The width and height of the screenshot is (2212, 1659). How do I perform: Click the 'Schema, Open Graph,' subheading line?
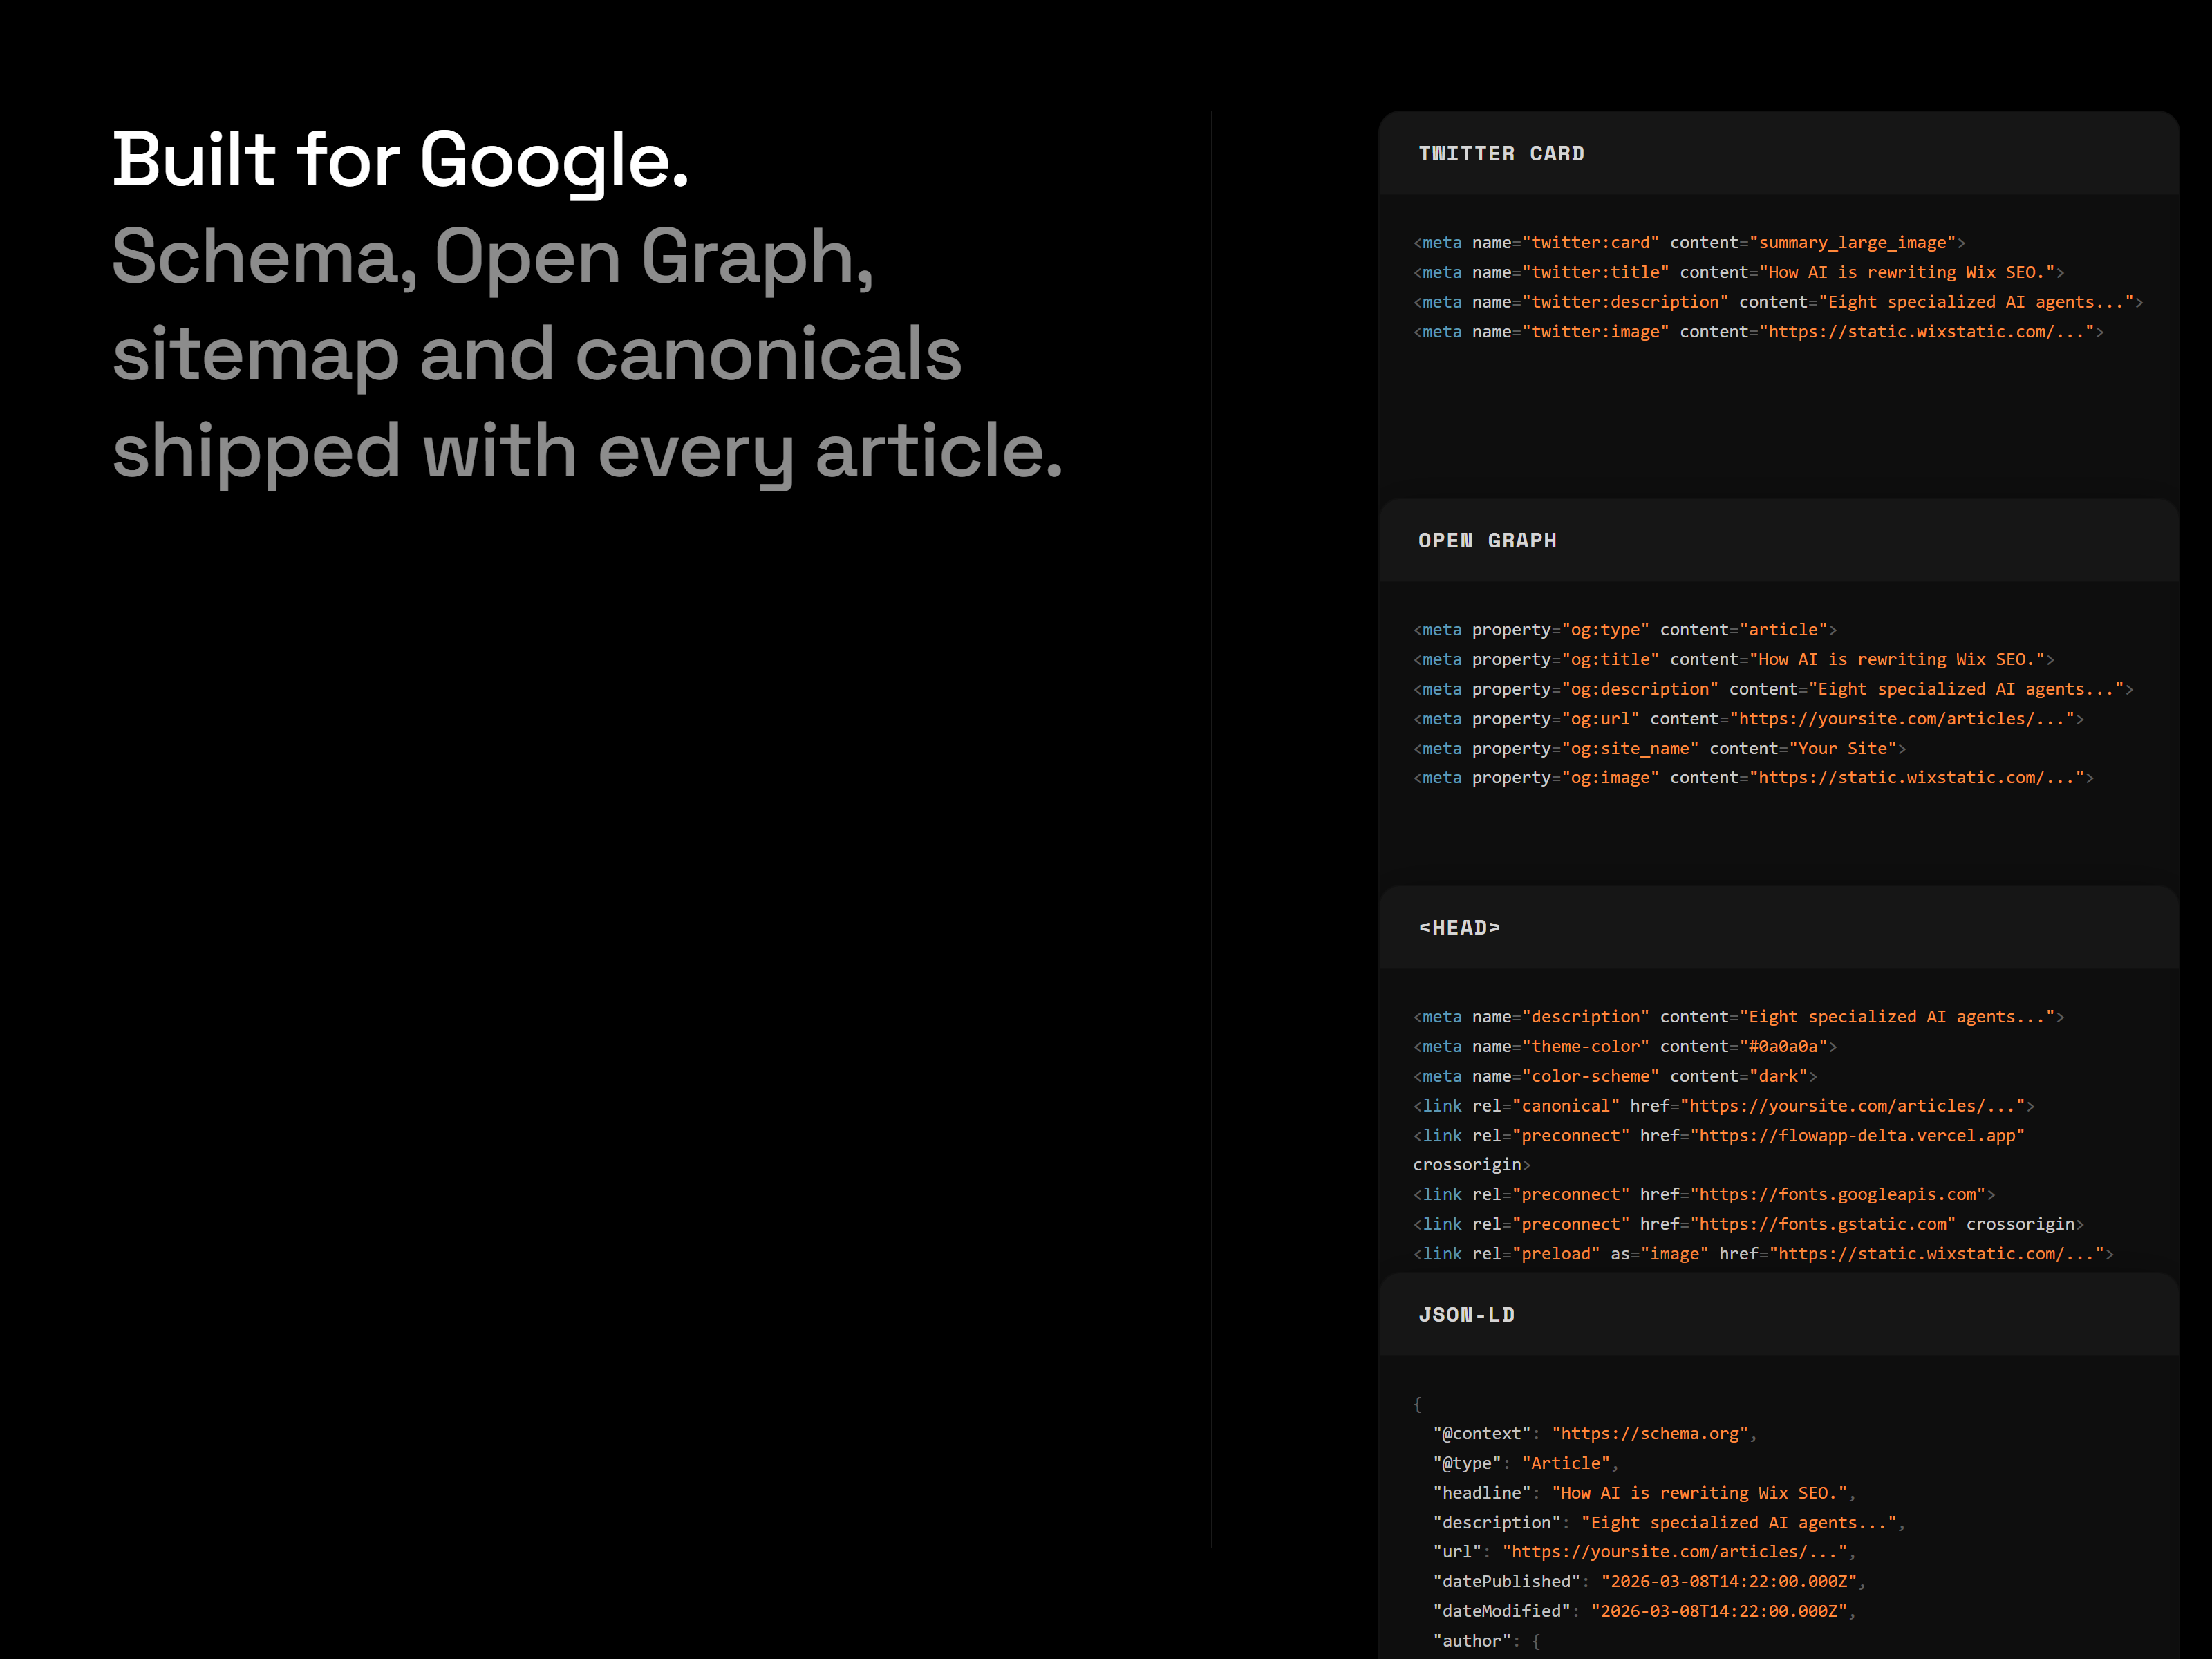point(493,258)
